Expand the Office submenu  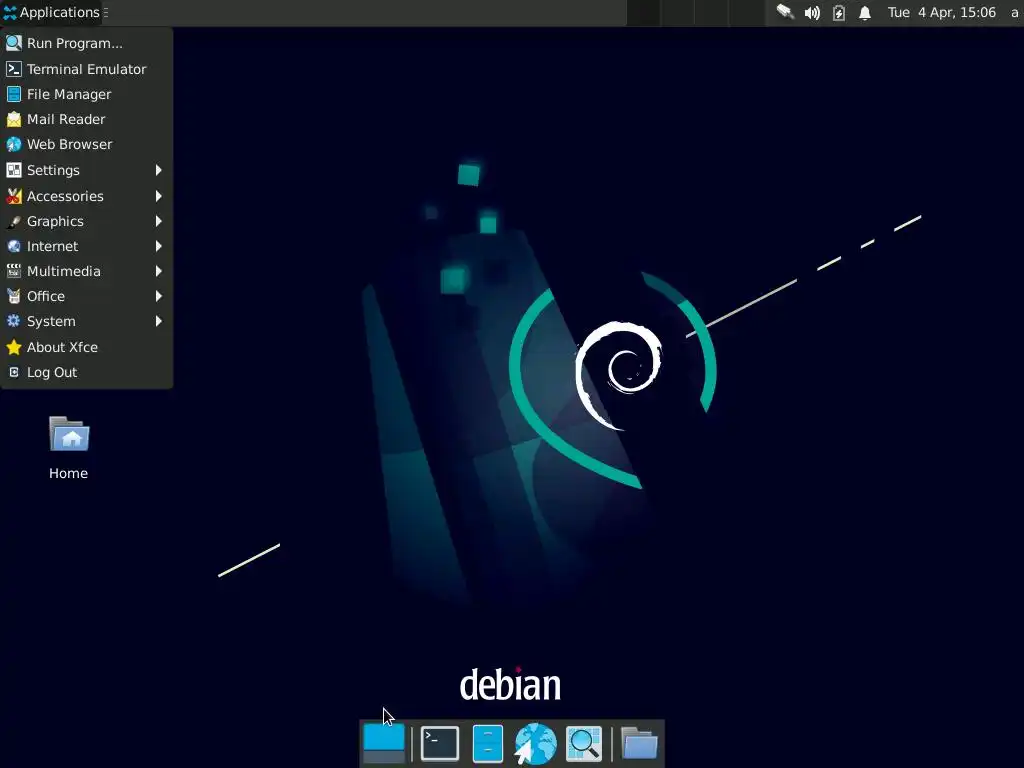click(86, 296)
